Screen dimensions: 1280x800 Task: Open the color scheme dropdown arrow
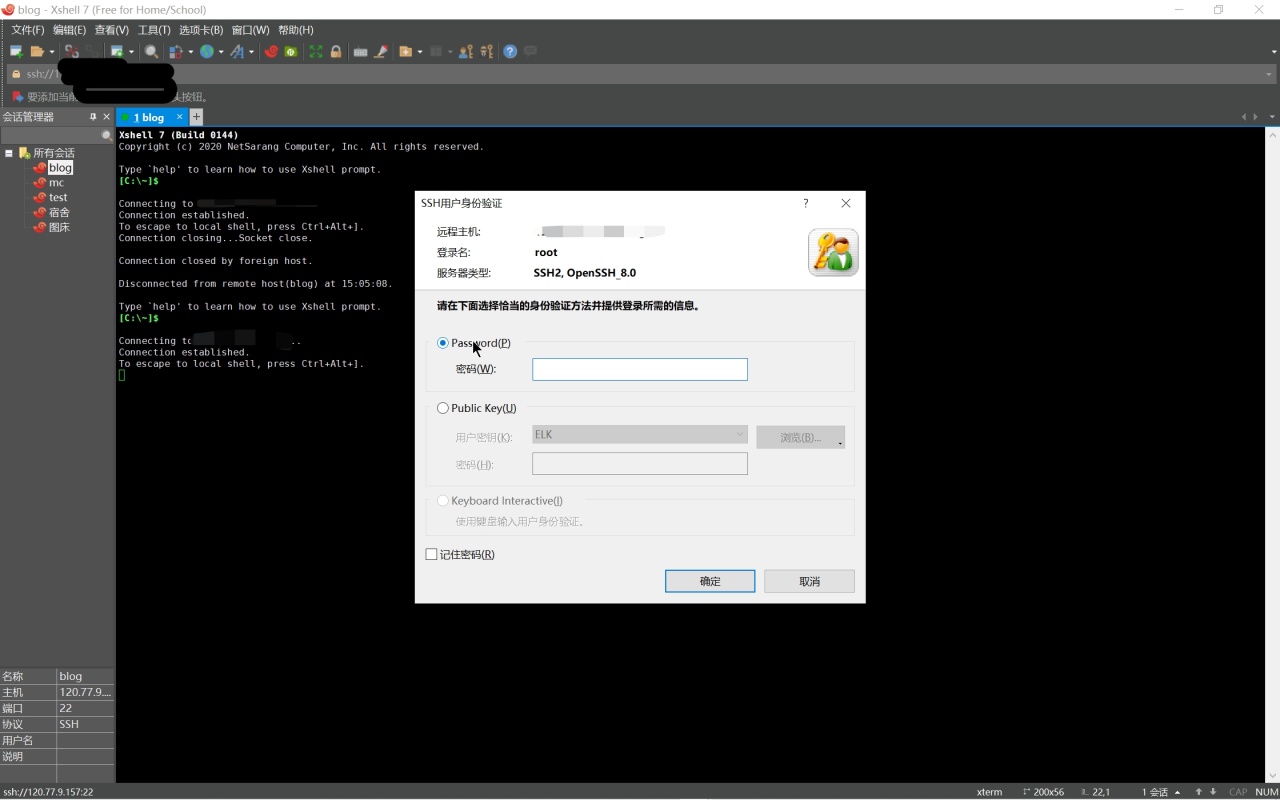pos(190,52)
